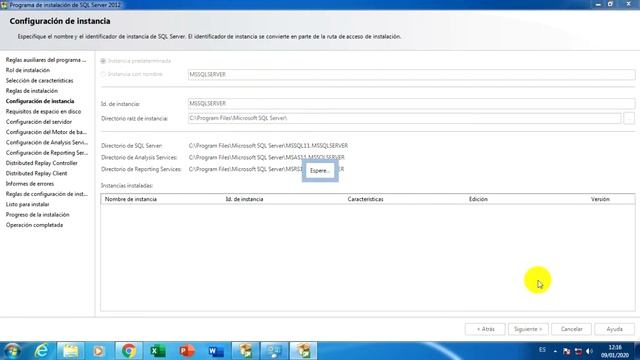Select Distributed Replay Client step
The width and height of the screenshot is (640, 360).
pos(36,173)
